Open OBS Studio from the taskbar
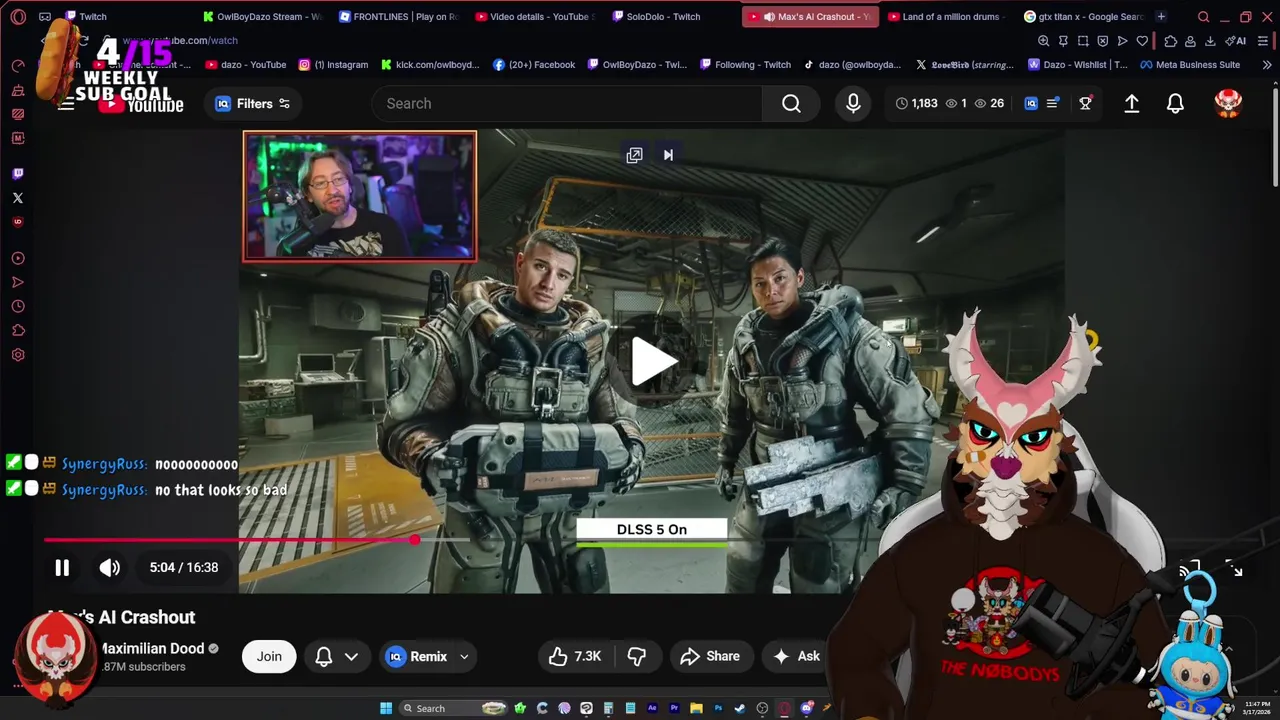 click(762, 708)
